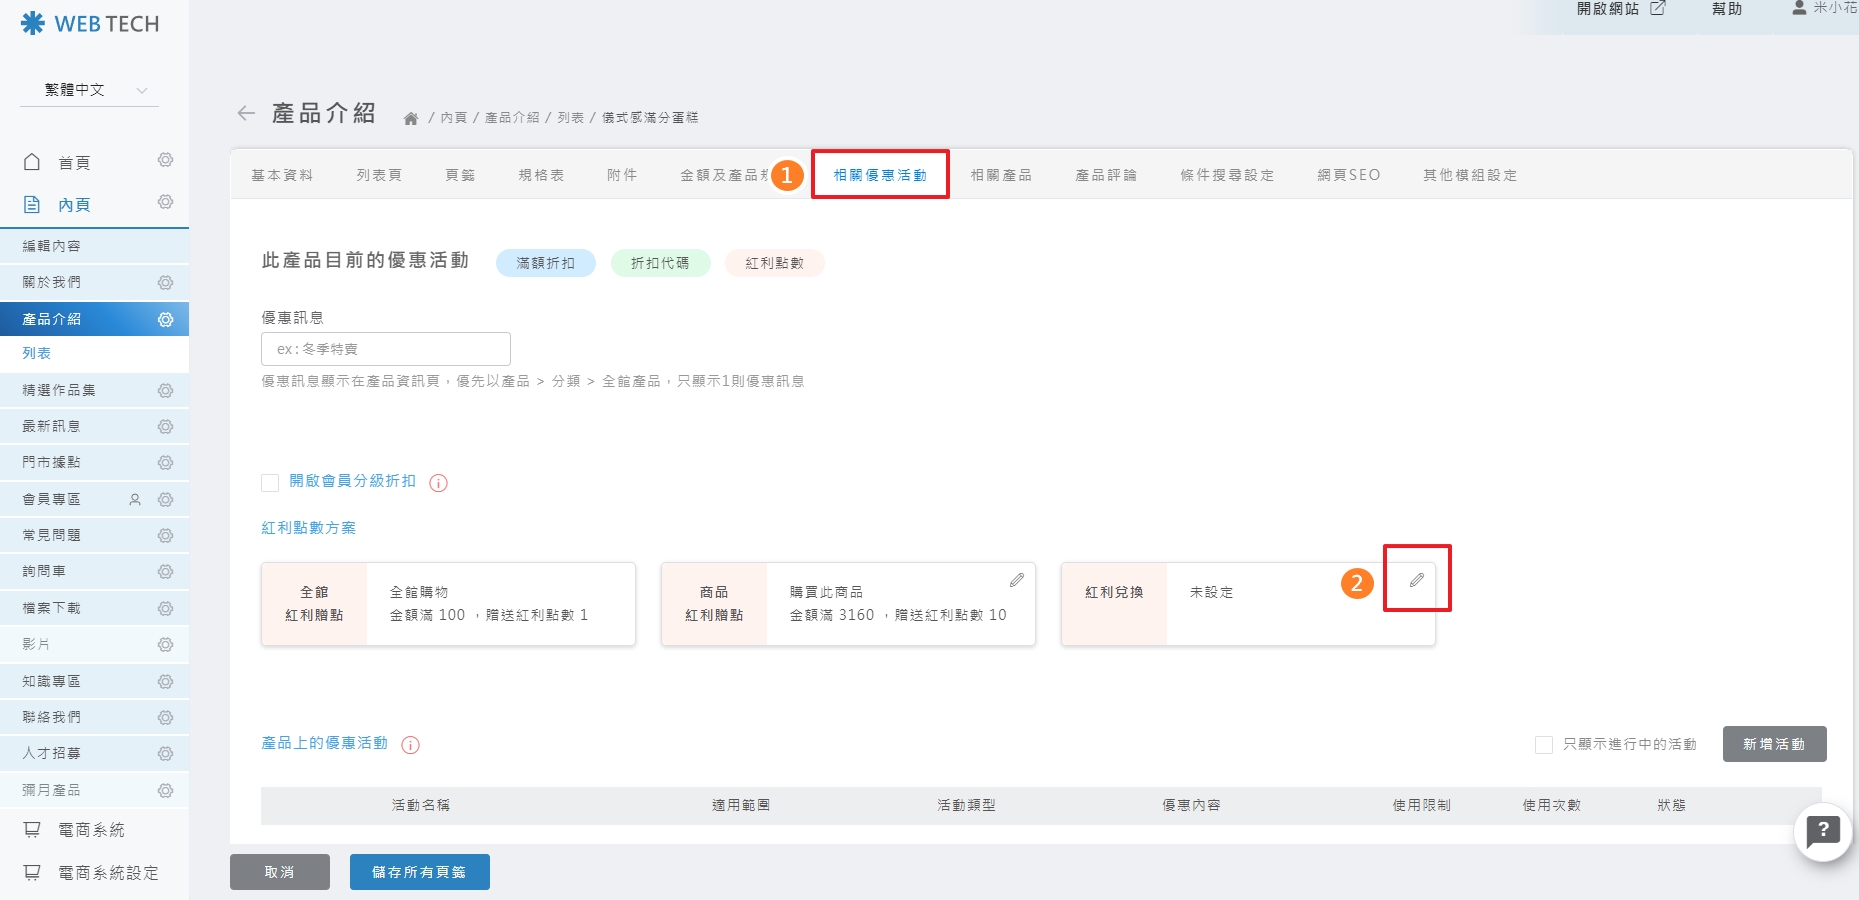This screenshot has height=900, width=1859.
Task: Click 儲存所有頁籤 to save all tabs
Action: (419, 871)
